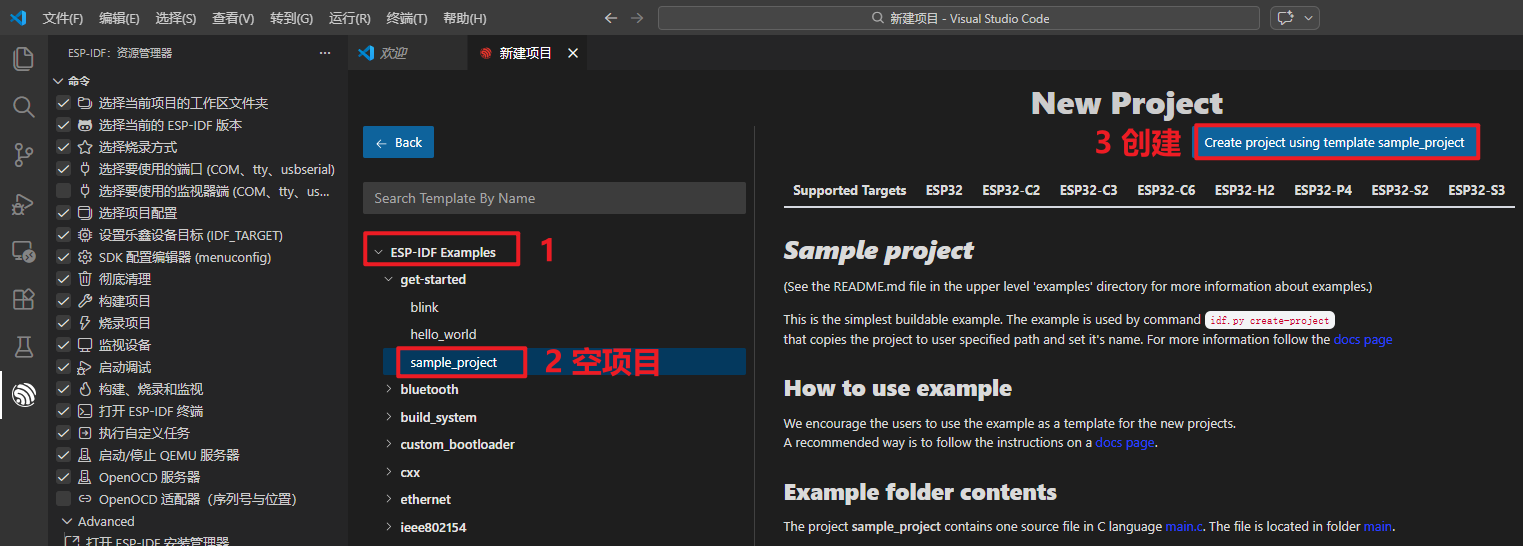Click the lightning icon beside 烧录项目
Screen dimensions: 1523x546
coord(85,323)
